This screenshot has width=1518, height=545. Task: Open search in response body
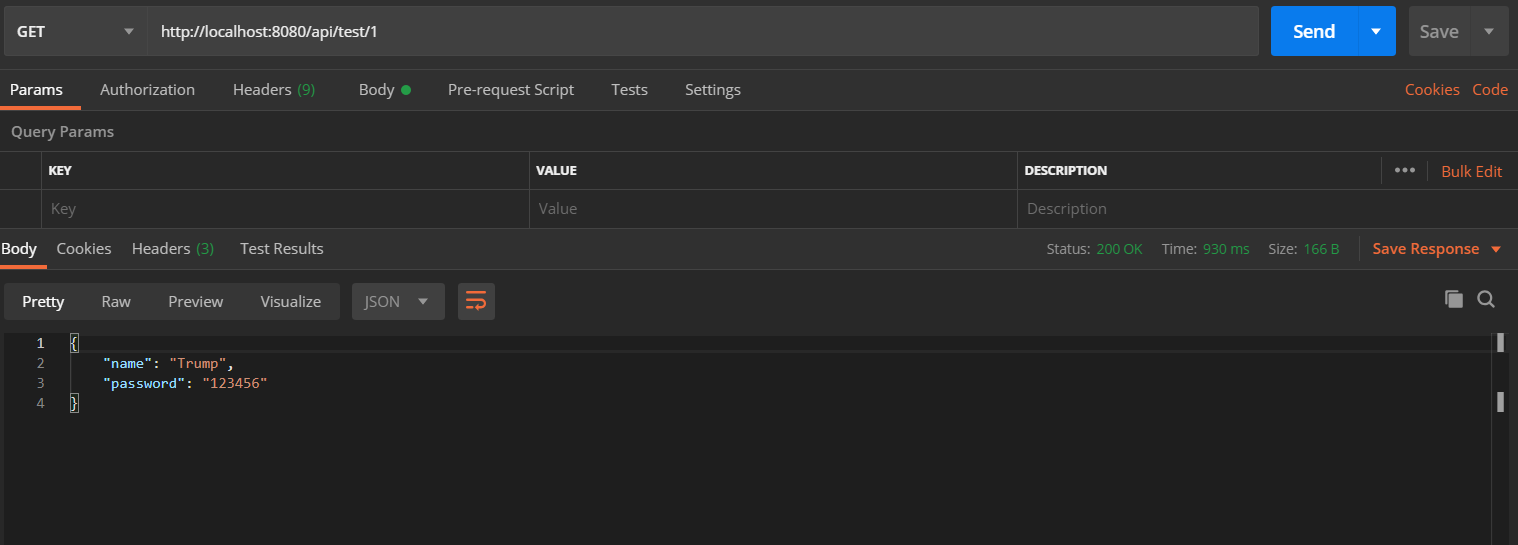click(x=1486, y=299)
